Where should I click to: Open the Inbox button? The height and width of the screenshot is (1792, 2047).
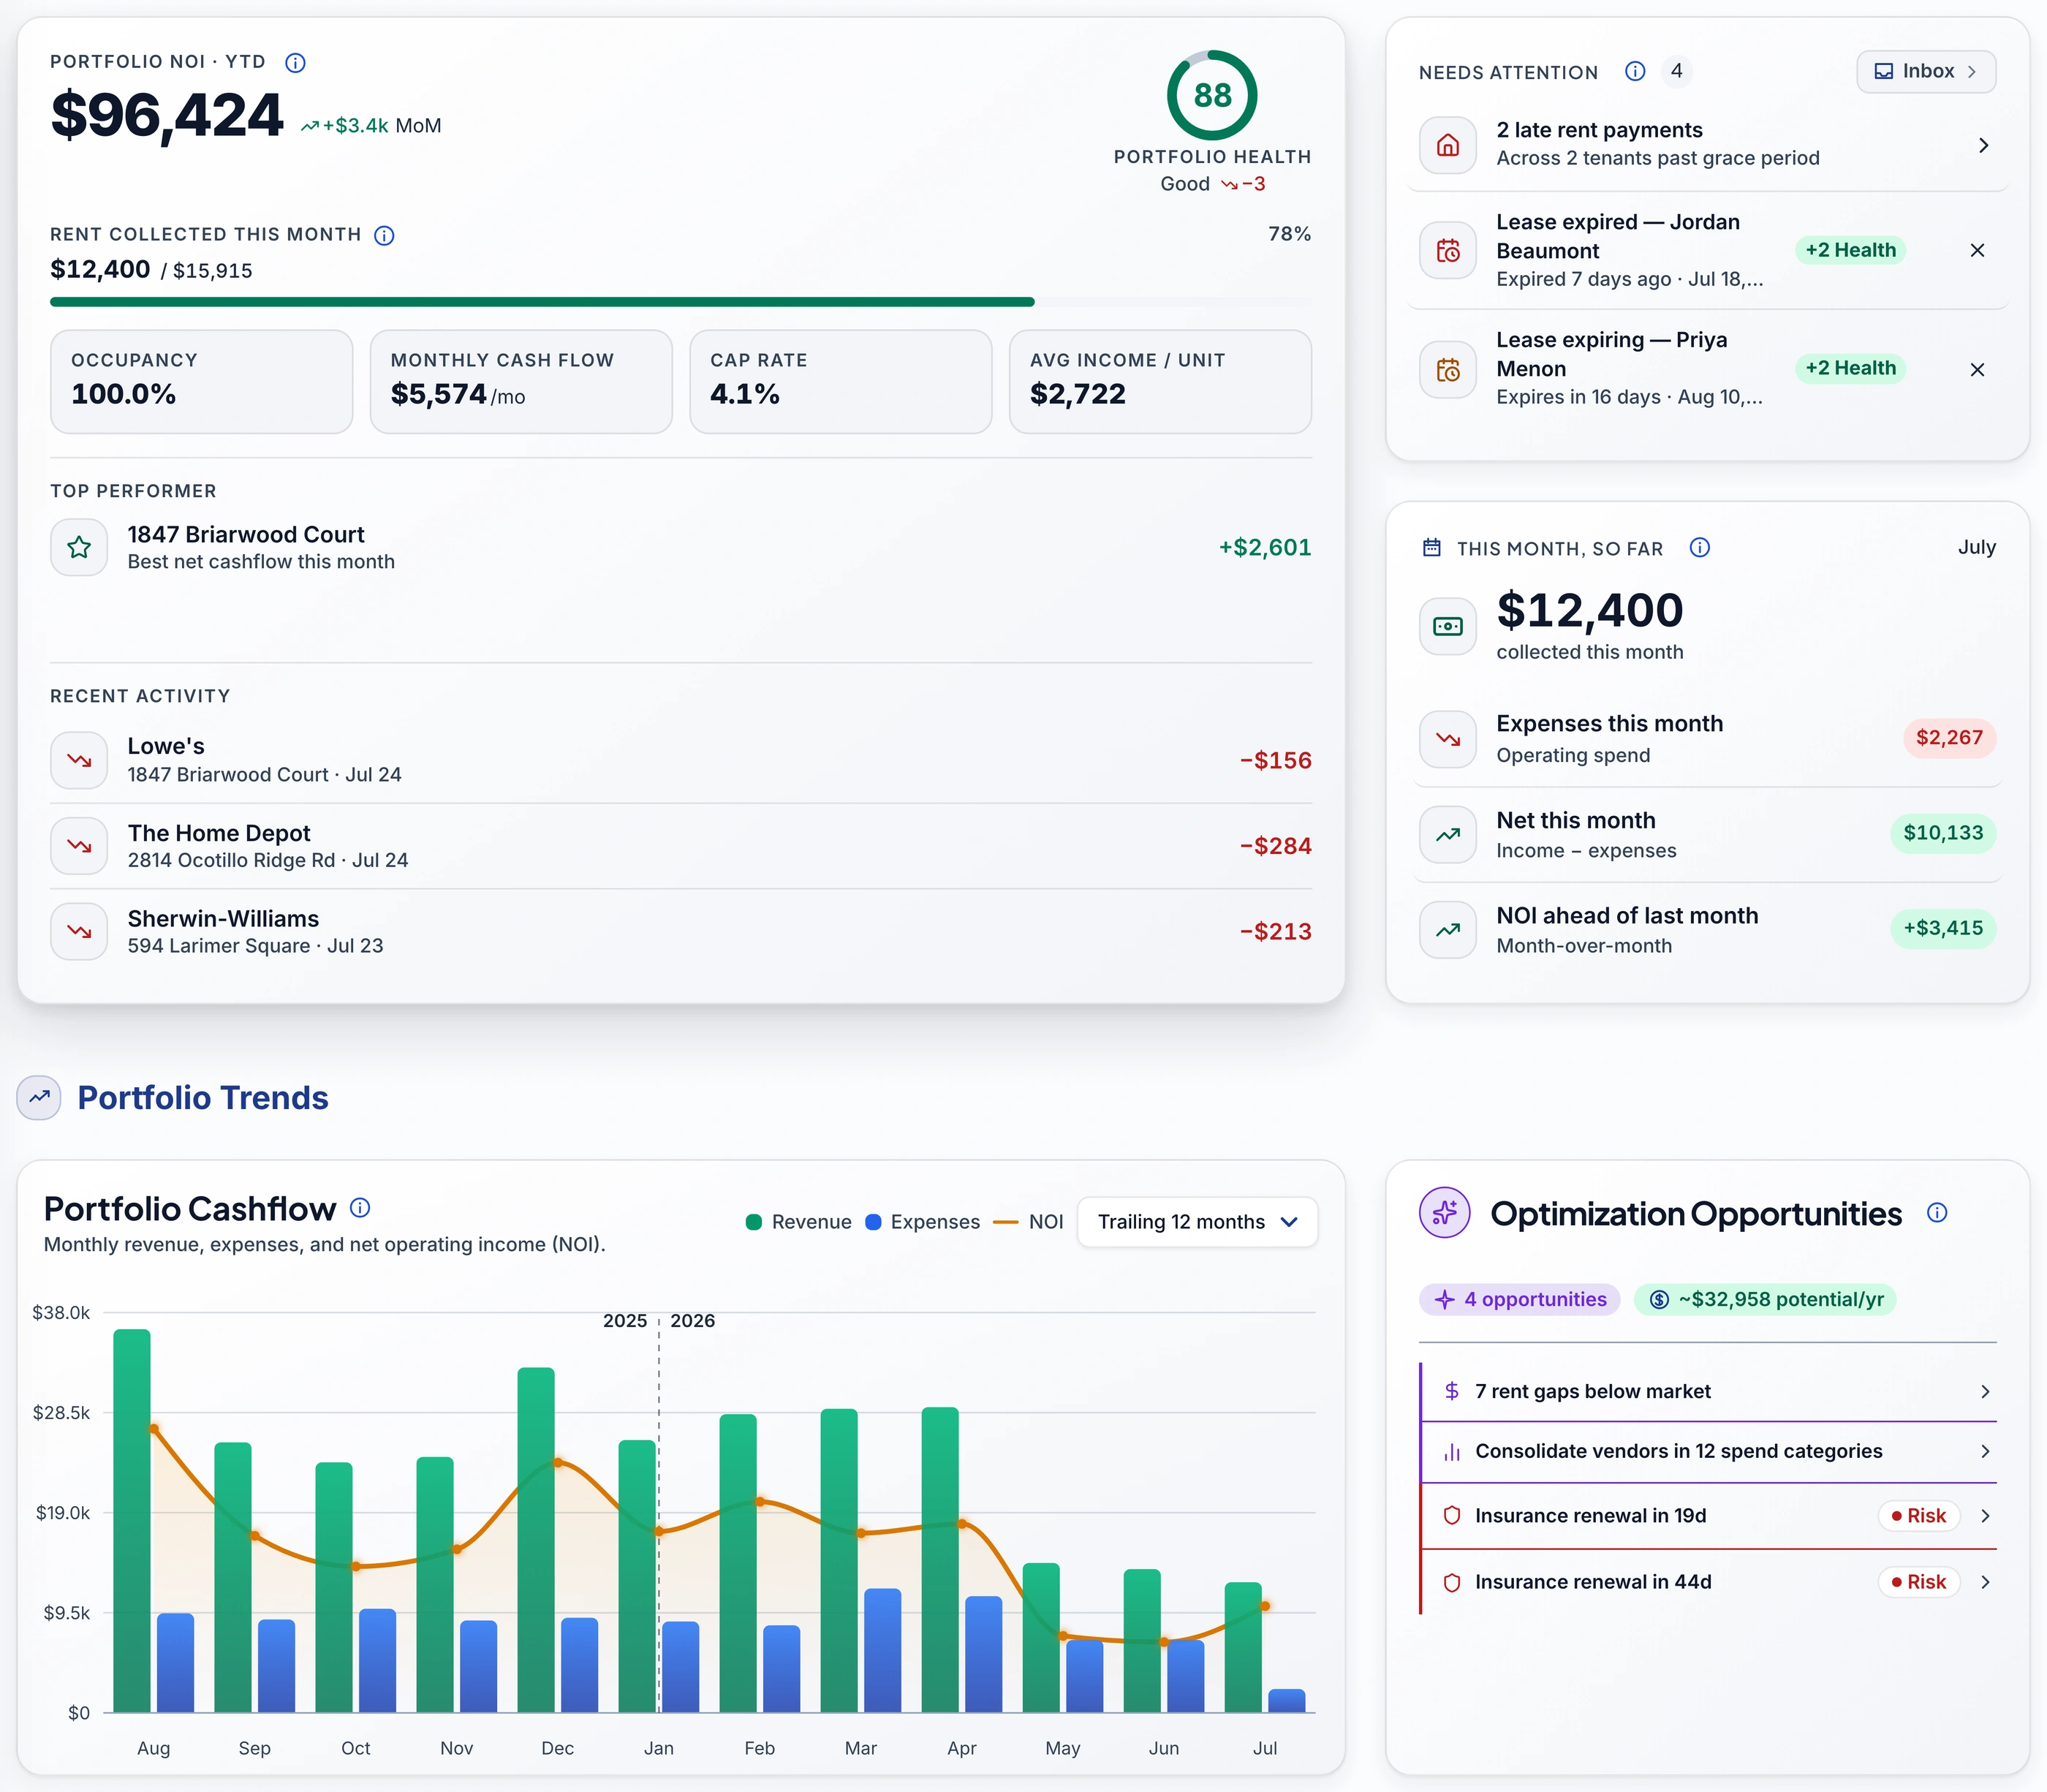coord(1926,71)
